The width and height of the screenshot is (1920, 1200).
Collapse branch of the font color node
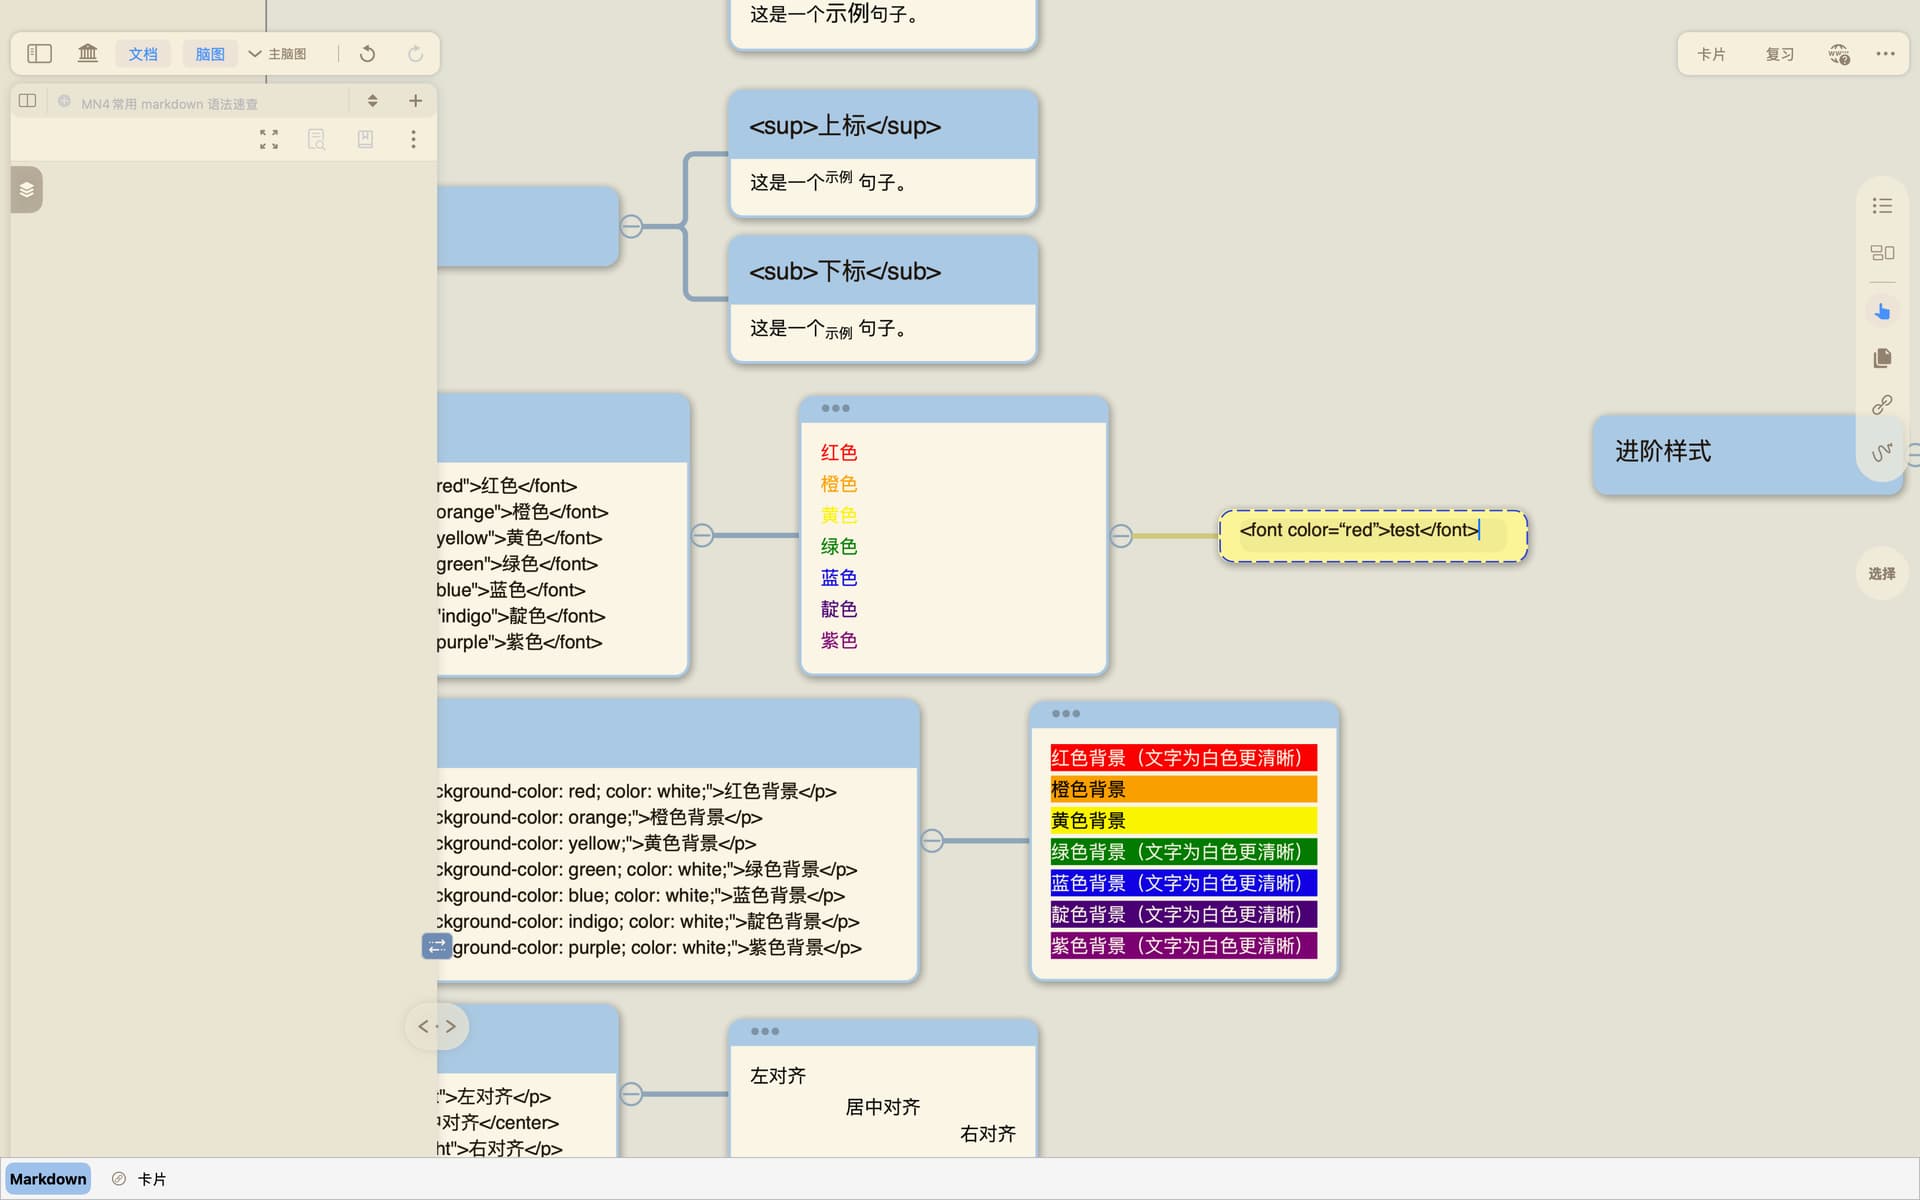click(702, 536)
